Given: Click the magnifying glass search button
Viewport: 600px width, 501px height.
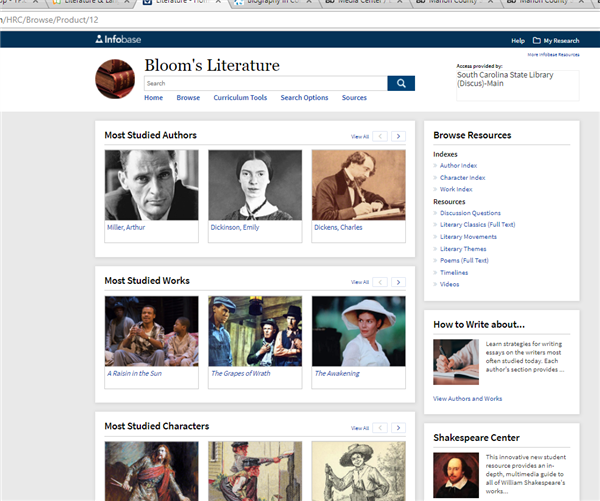Looking at the screenshot, I should 401,83.
